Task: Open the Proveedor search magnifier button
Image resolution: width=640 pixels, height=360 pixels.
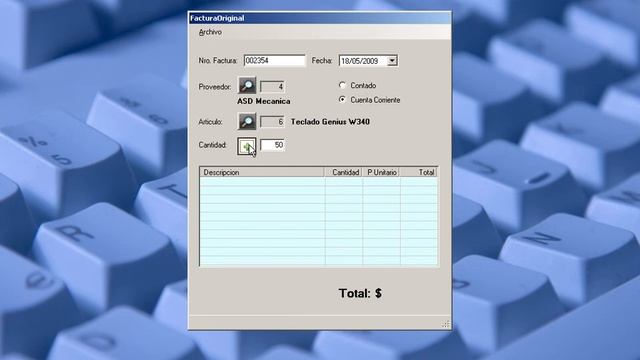Action: click(x=247, y=86)
